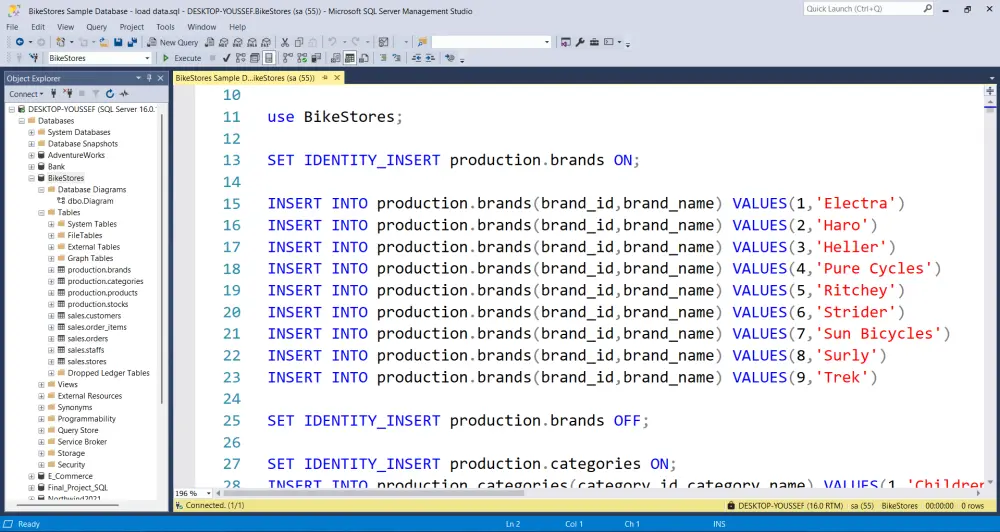Click the DAX query icon
Image resolution: width=1000 pixels, height=532 pixels.
(265, 42)
